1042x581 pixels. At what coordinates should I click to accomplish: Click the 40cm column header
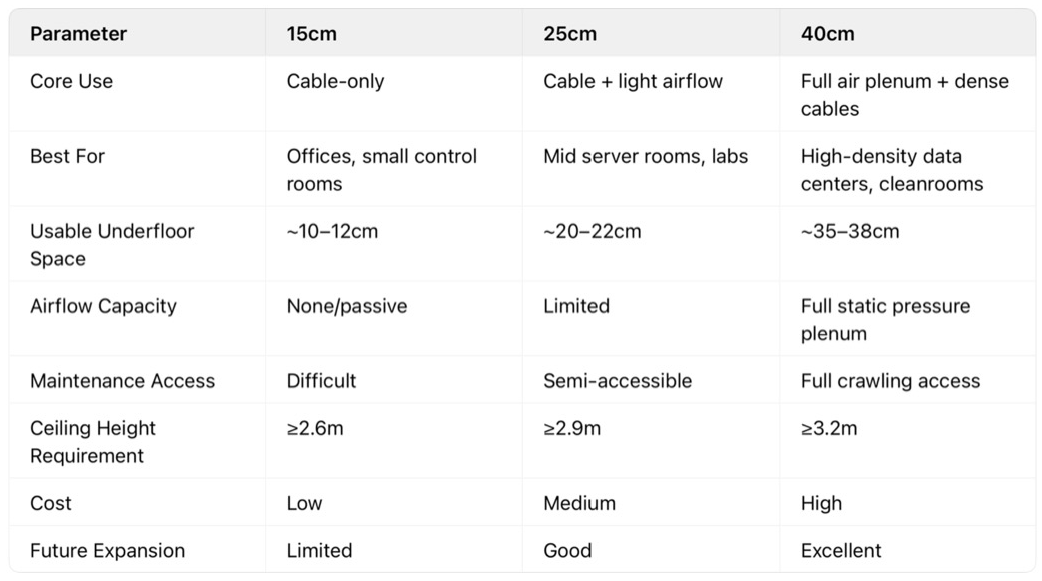point(827,33)
